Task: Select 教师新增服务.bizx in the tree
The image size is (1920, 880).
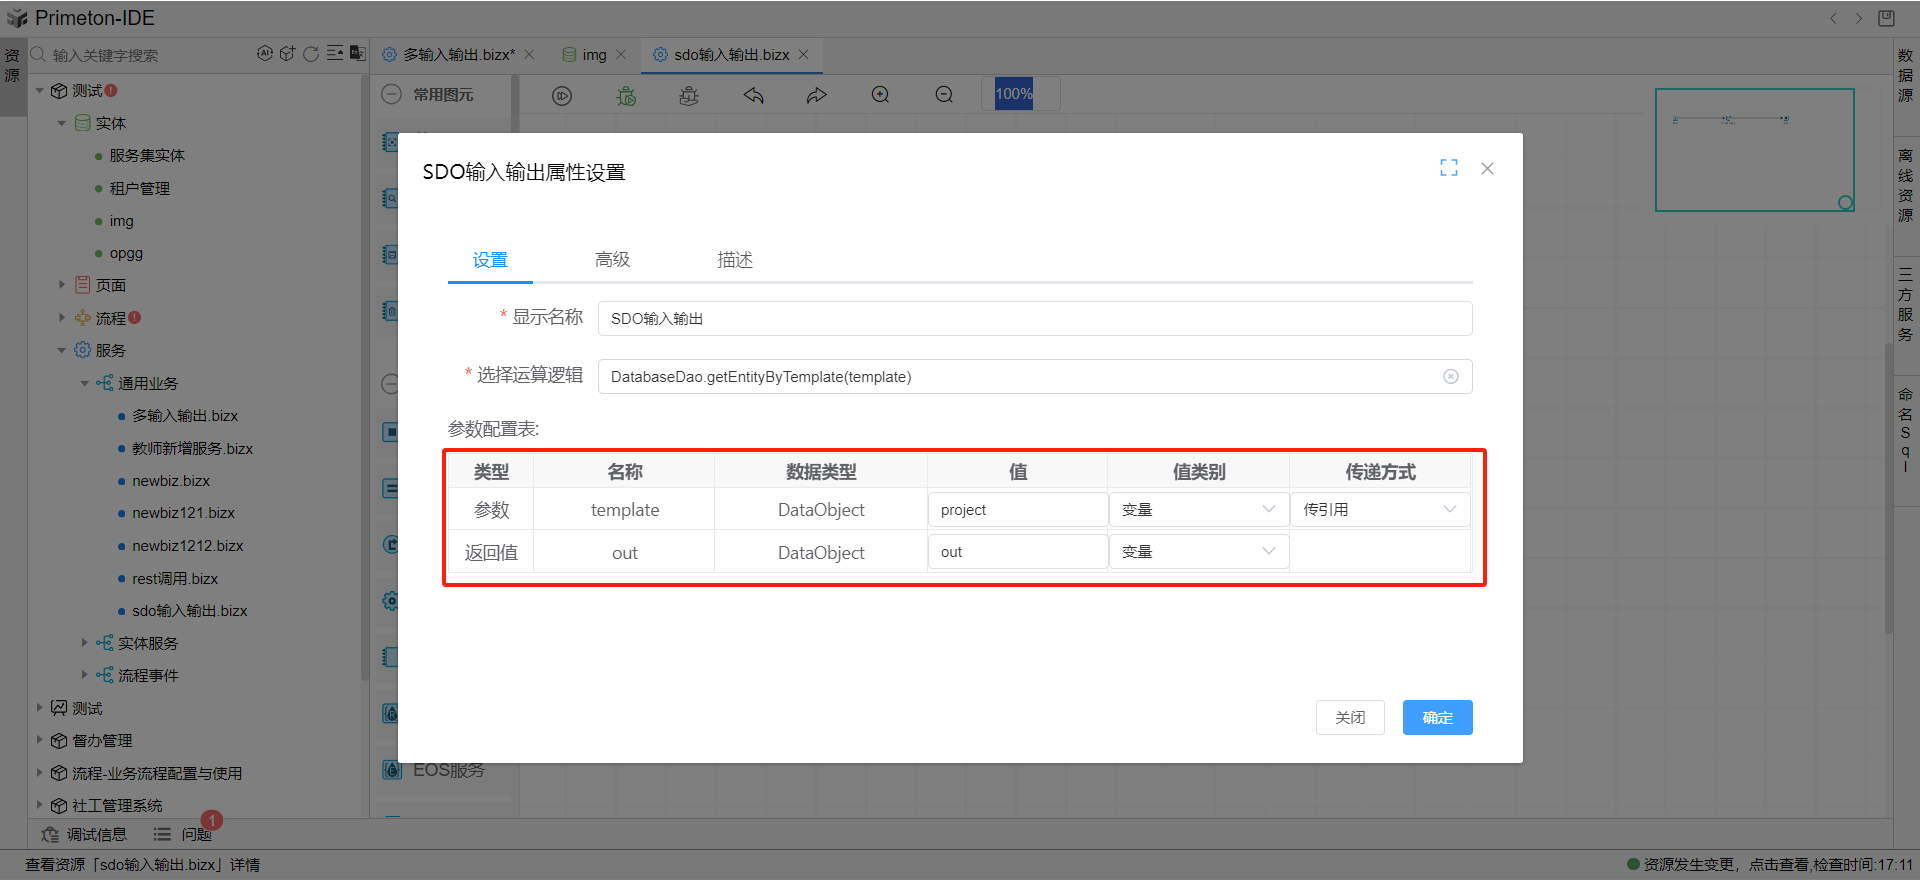Action: coord(192,449)
